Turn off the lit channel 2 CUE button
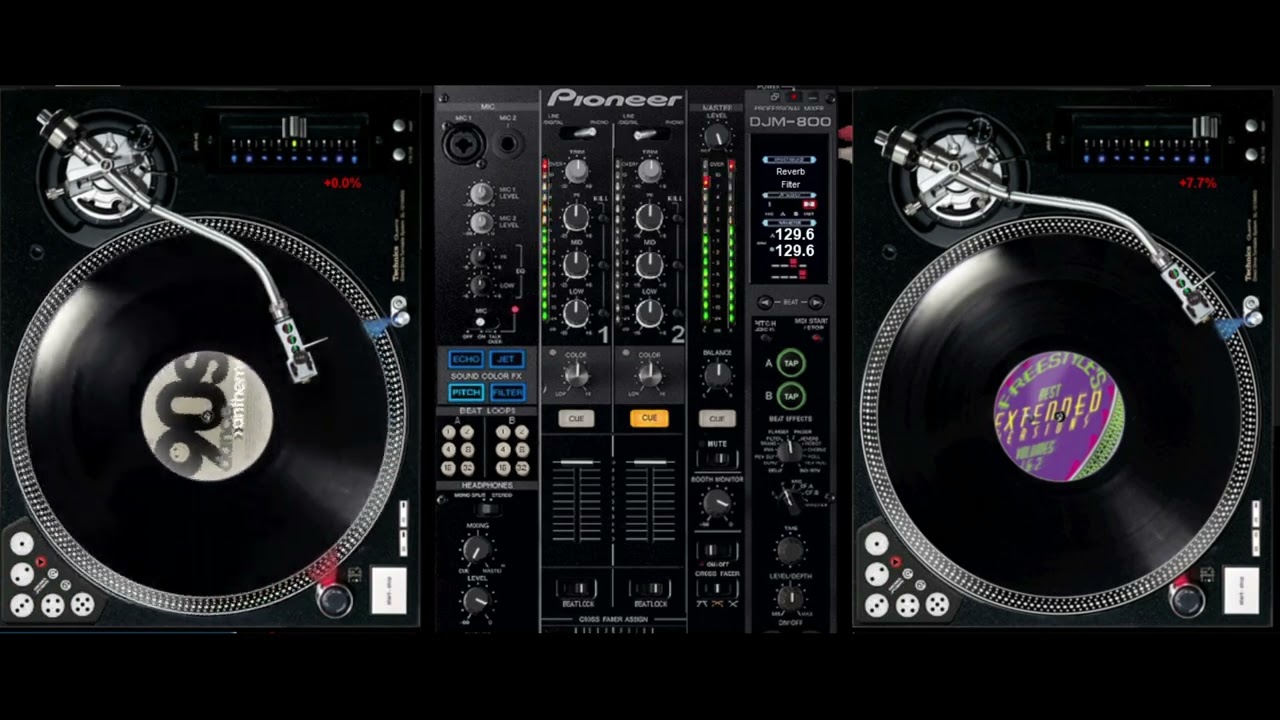Screen dimensions: 1280x720 pos(649,418)
